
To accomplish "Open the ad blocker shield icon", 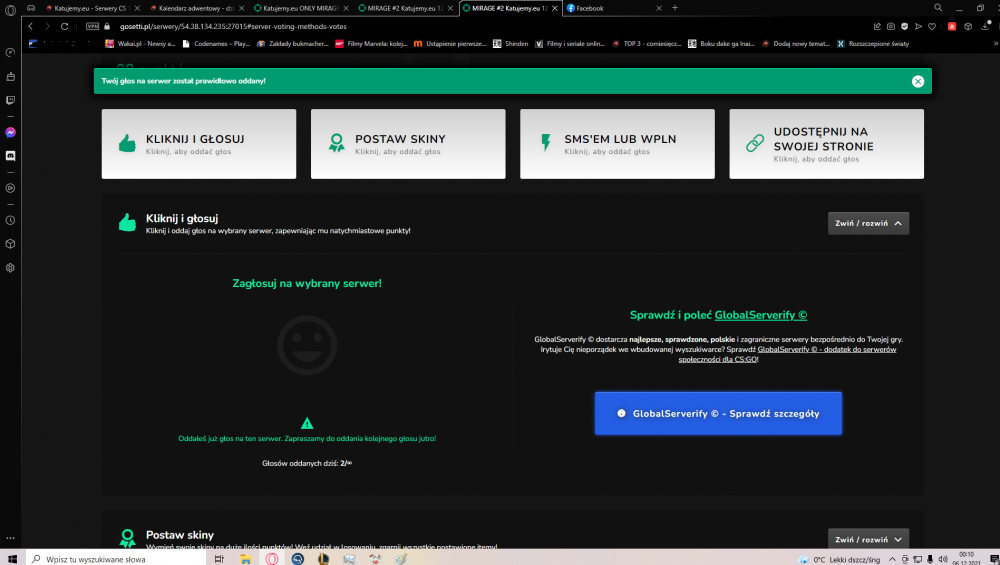I will click(x=904, y=26).
